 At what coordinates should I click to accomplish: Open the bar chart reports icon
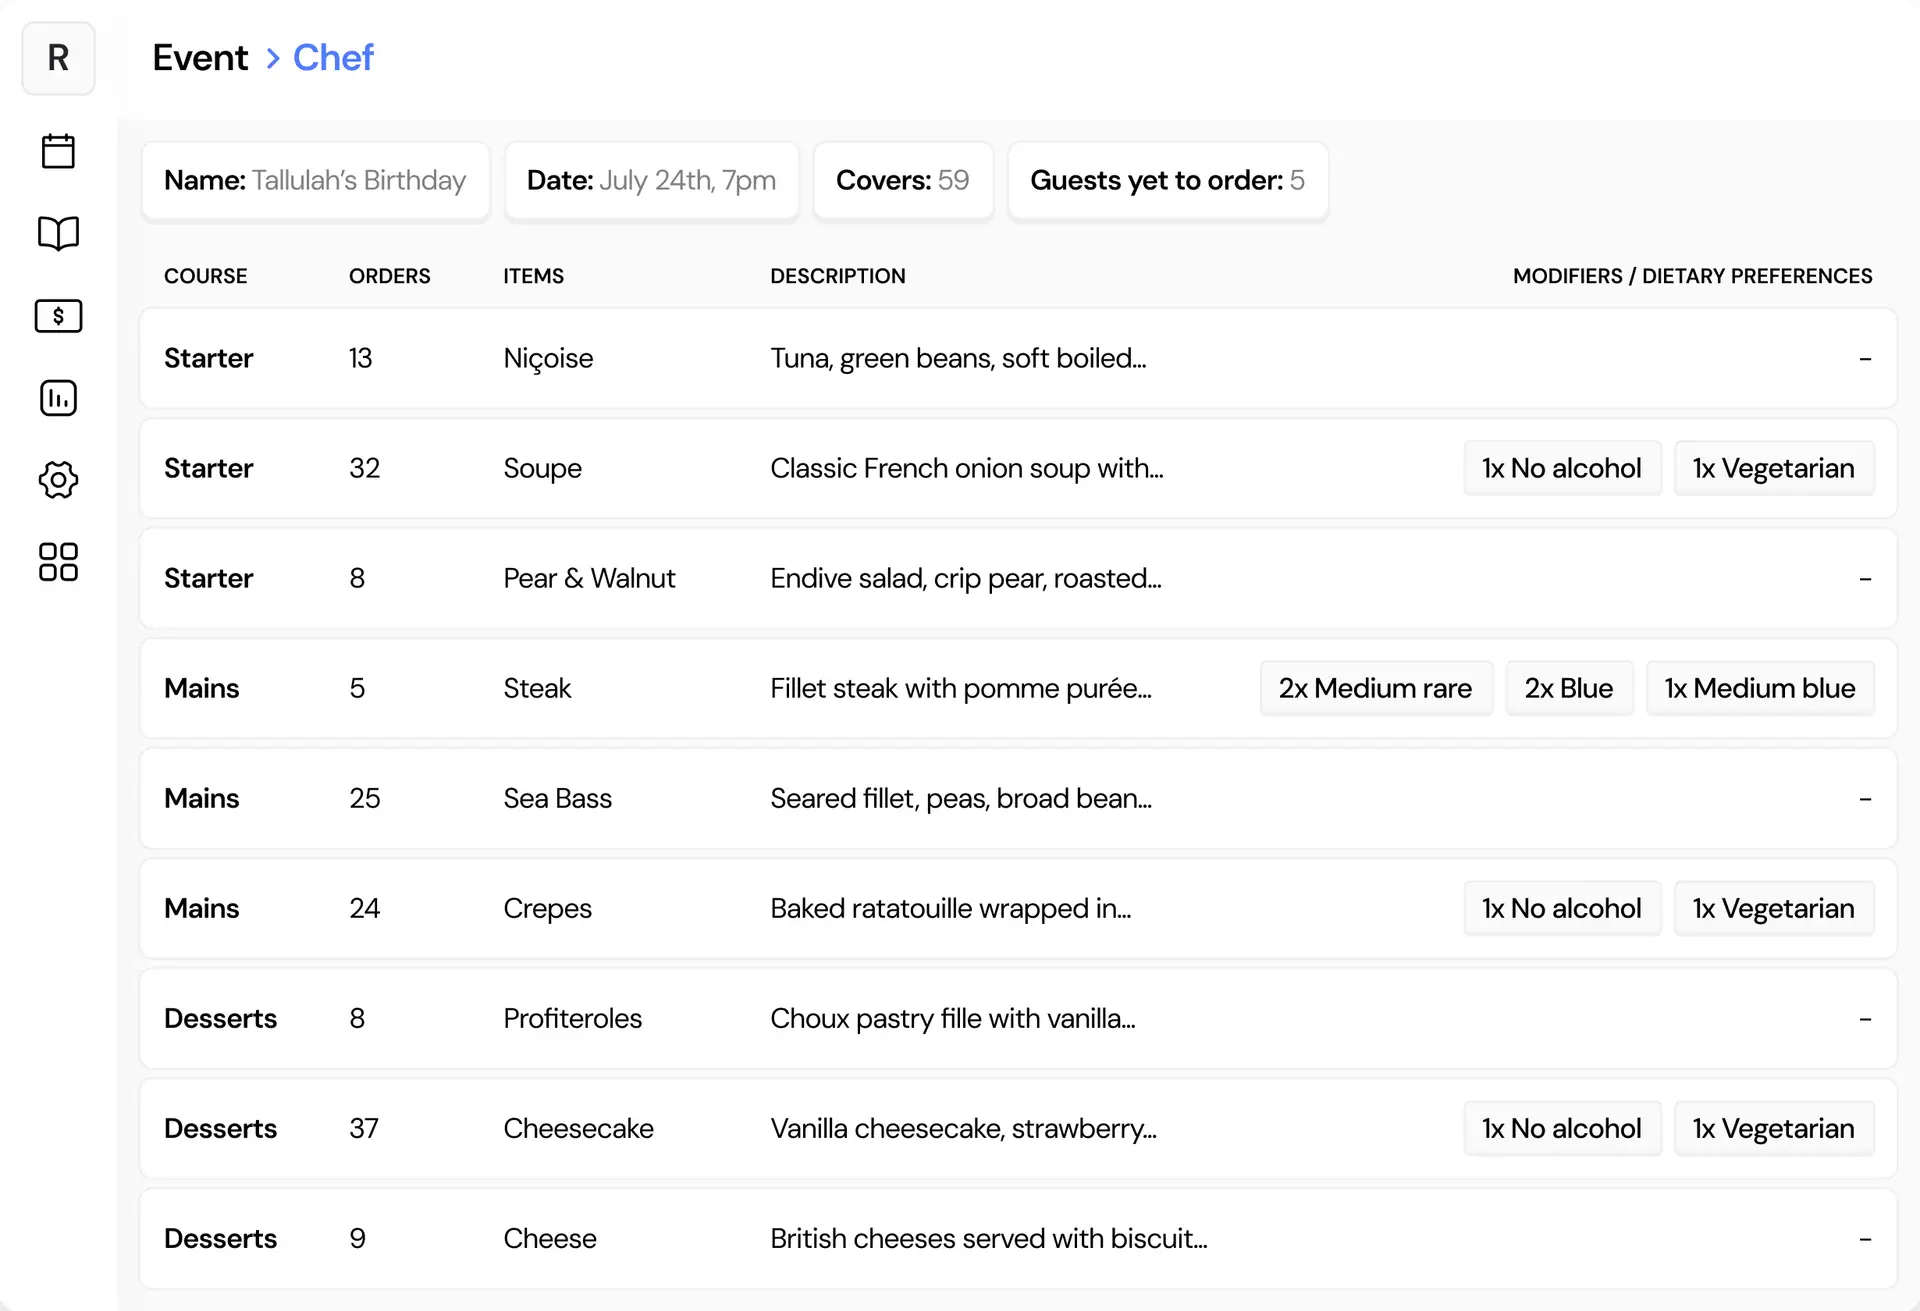tap(58, 398)
